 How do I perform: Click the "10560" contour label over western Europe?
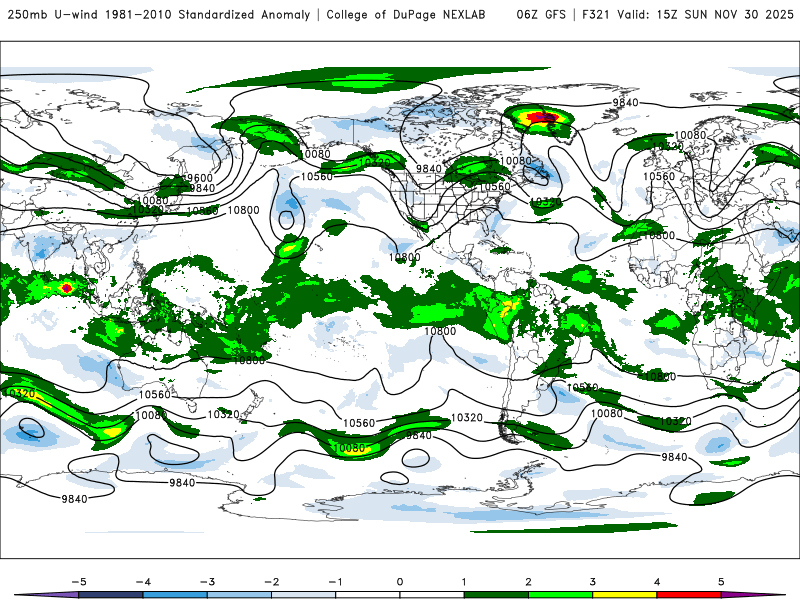click(659, 177)
